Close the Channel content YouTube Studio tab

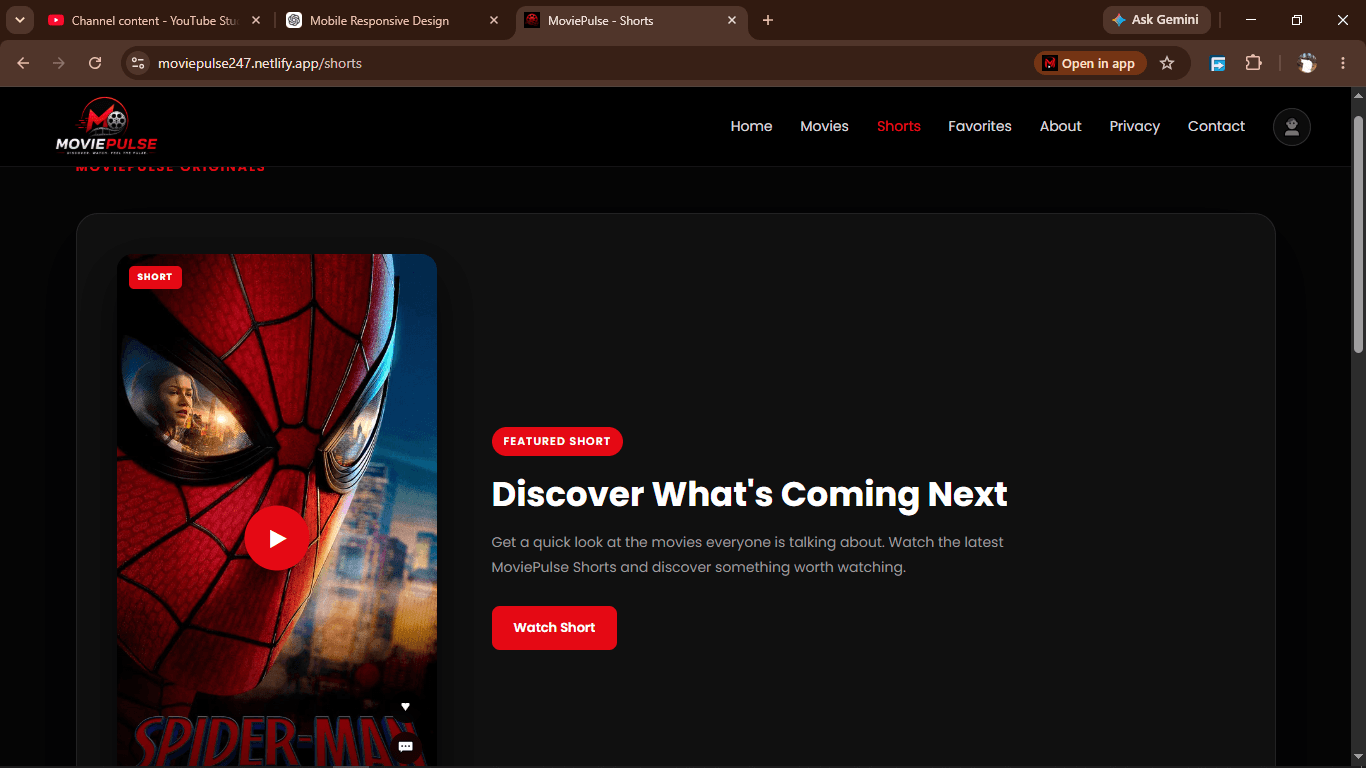[256, 20]
